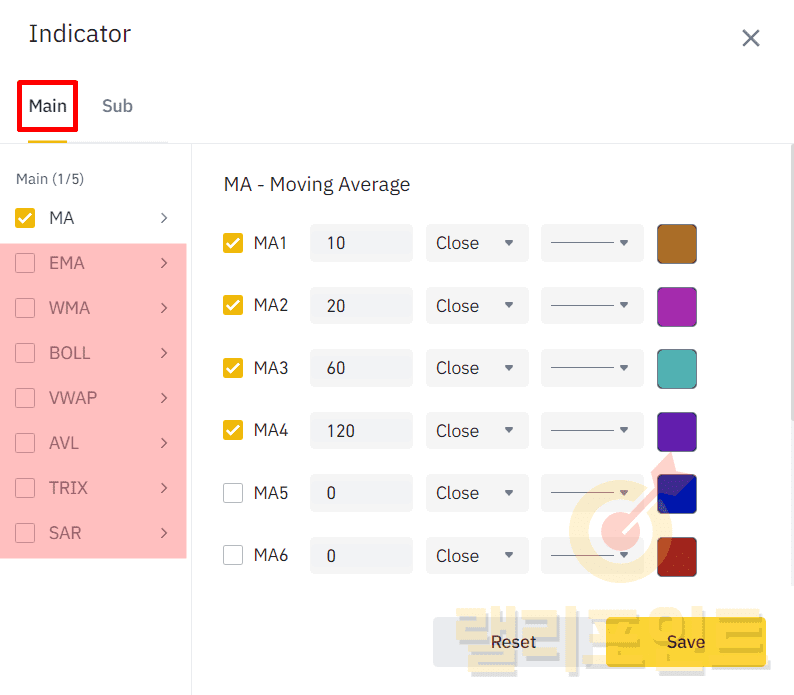This screenshot has width=794, height=695.
Task: Close the Indicator dialog with X icon
Action: (x=750, y=39)
